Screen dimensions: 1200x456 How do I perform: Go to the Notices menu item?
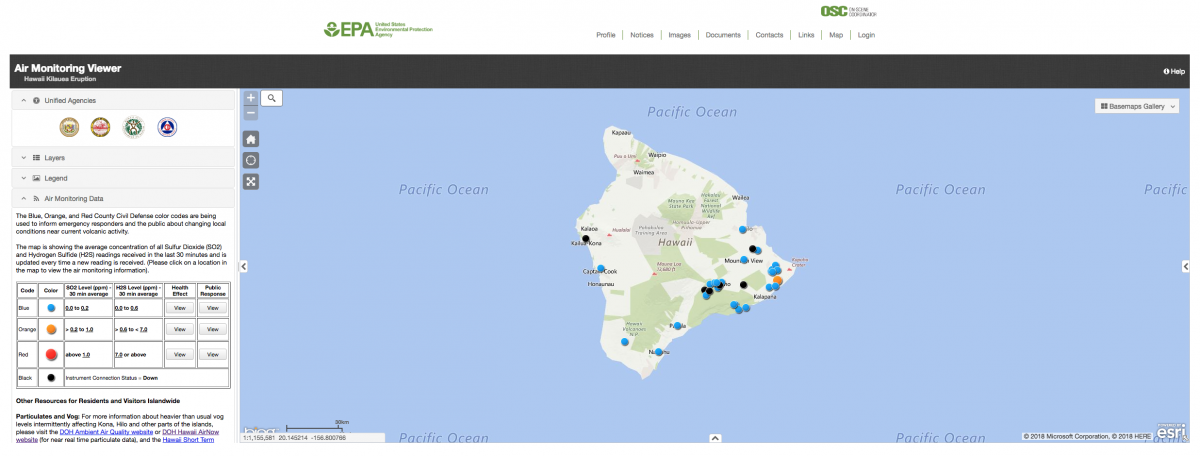(641, 35)
